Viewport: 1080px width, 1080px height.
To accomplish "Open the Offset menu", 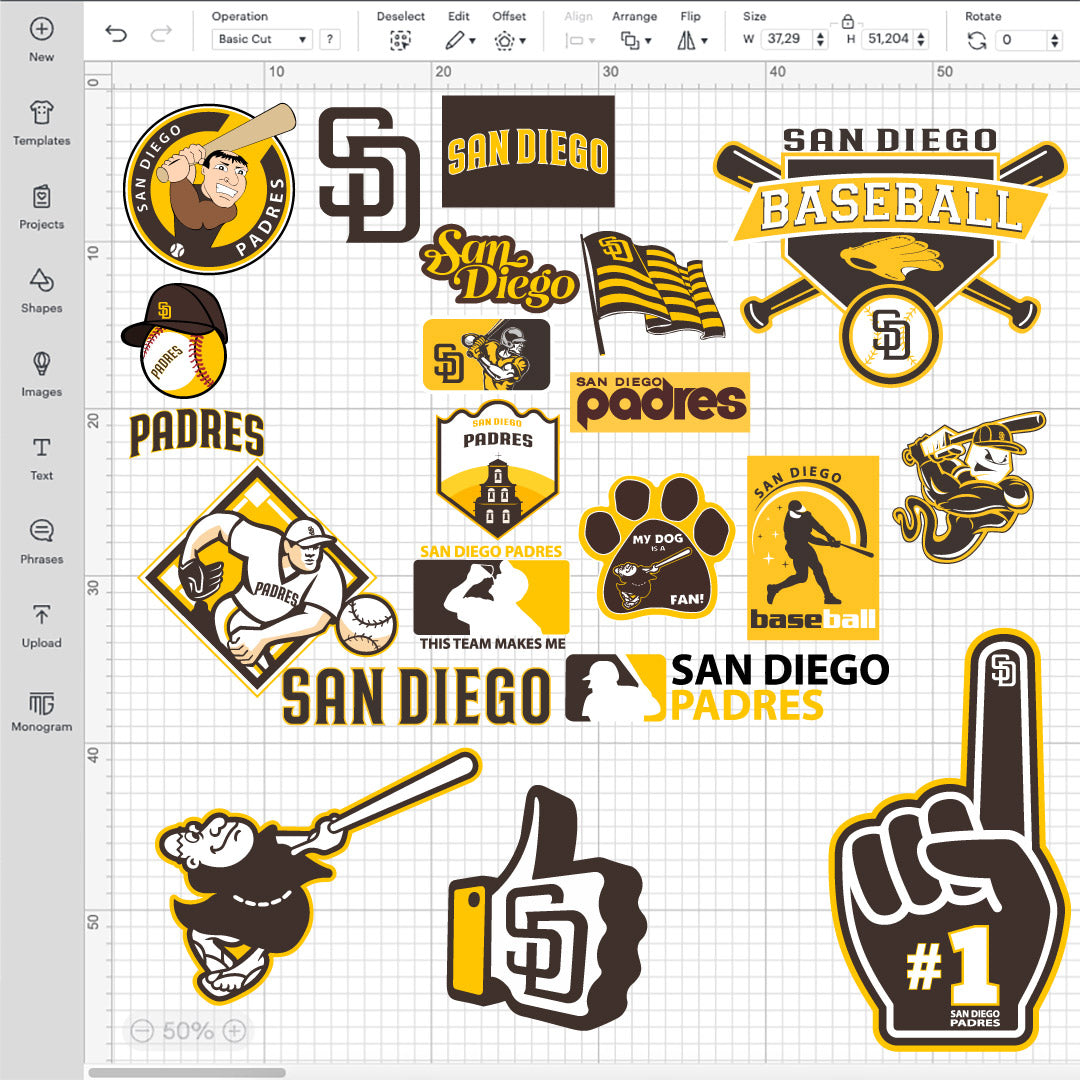I will [x=508, y=40].
